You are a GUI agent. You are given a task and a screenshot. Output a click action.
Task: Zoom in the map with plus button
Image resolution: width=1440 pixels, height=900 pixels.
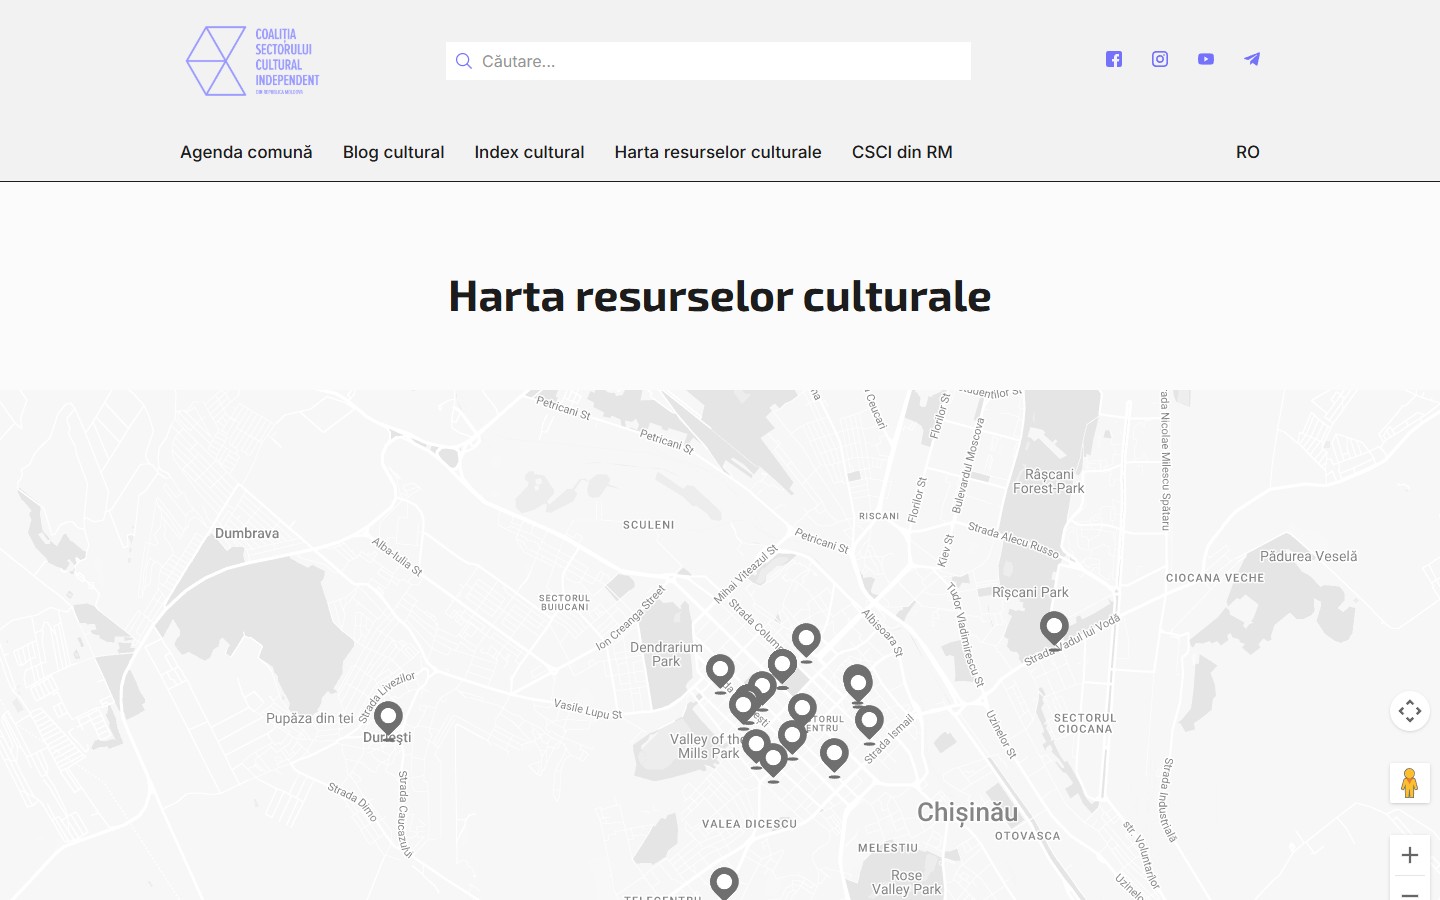coord(1410,855)
